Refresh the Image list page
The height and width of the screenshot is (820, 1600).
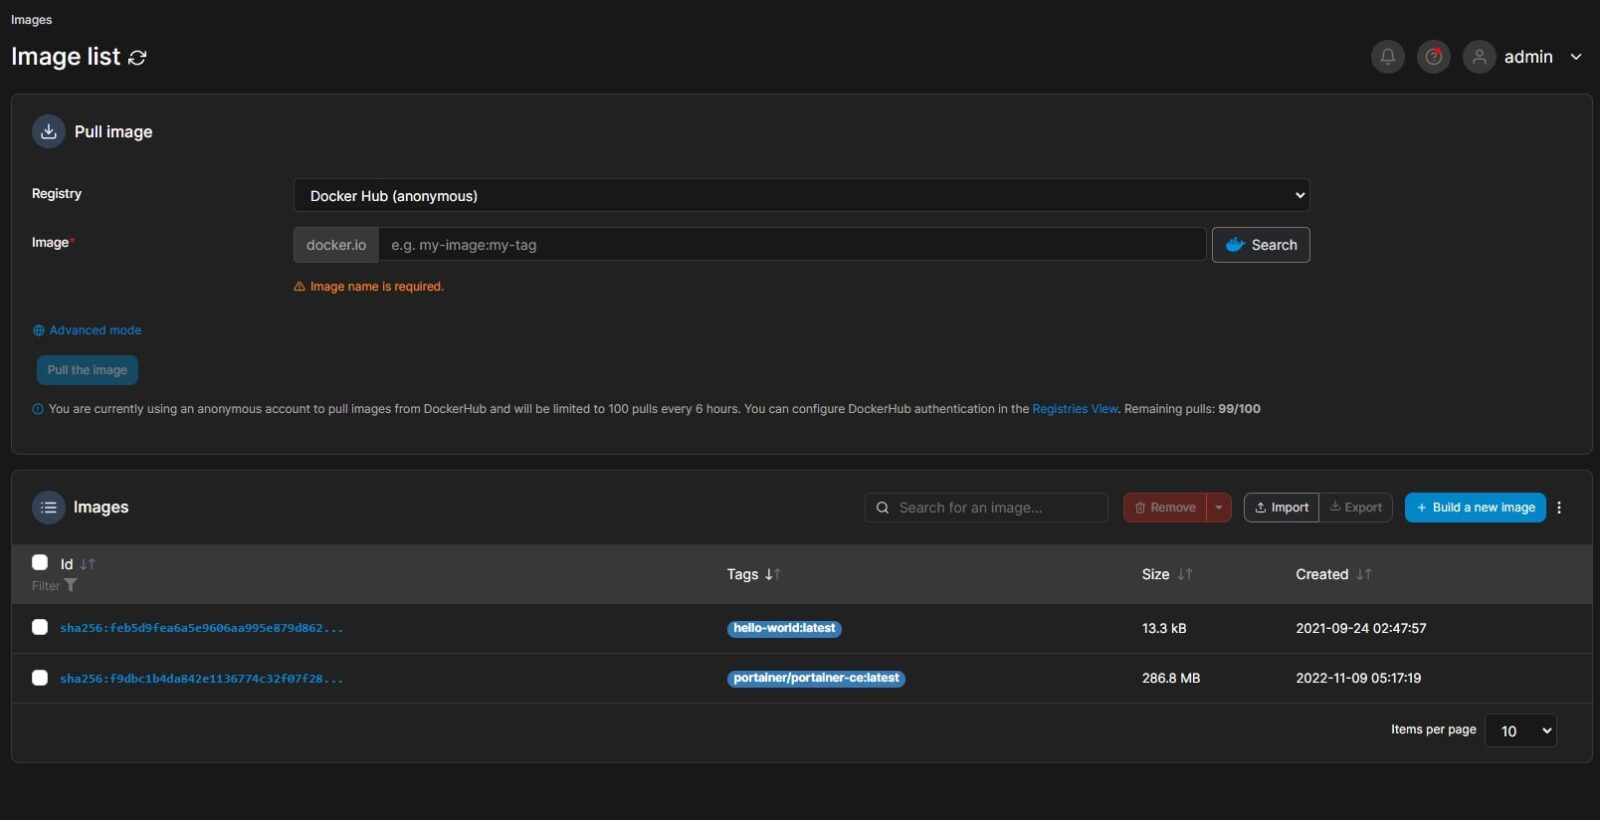(x=138, y=58)
